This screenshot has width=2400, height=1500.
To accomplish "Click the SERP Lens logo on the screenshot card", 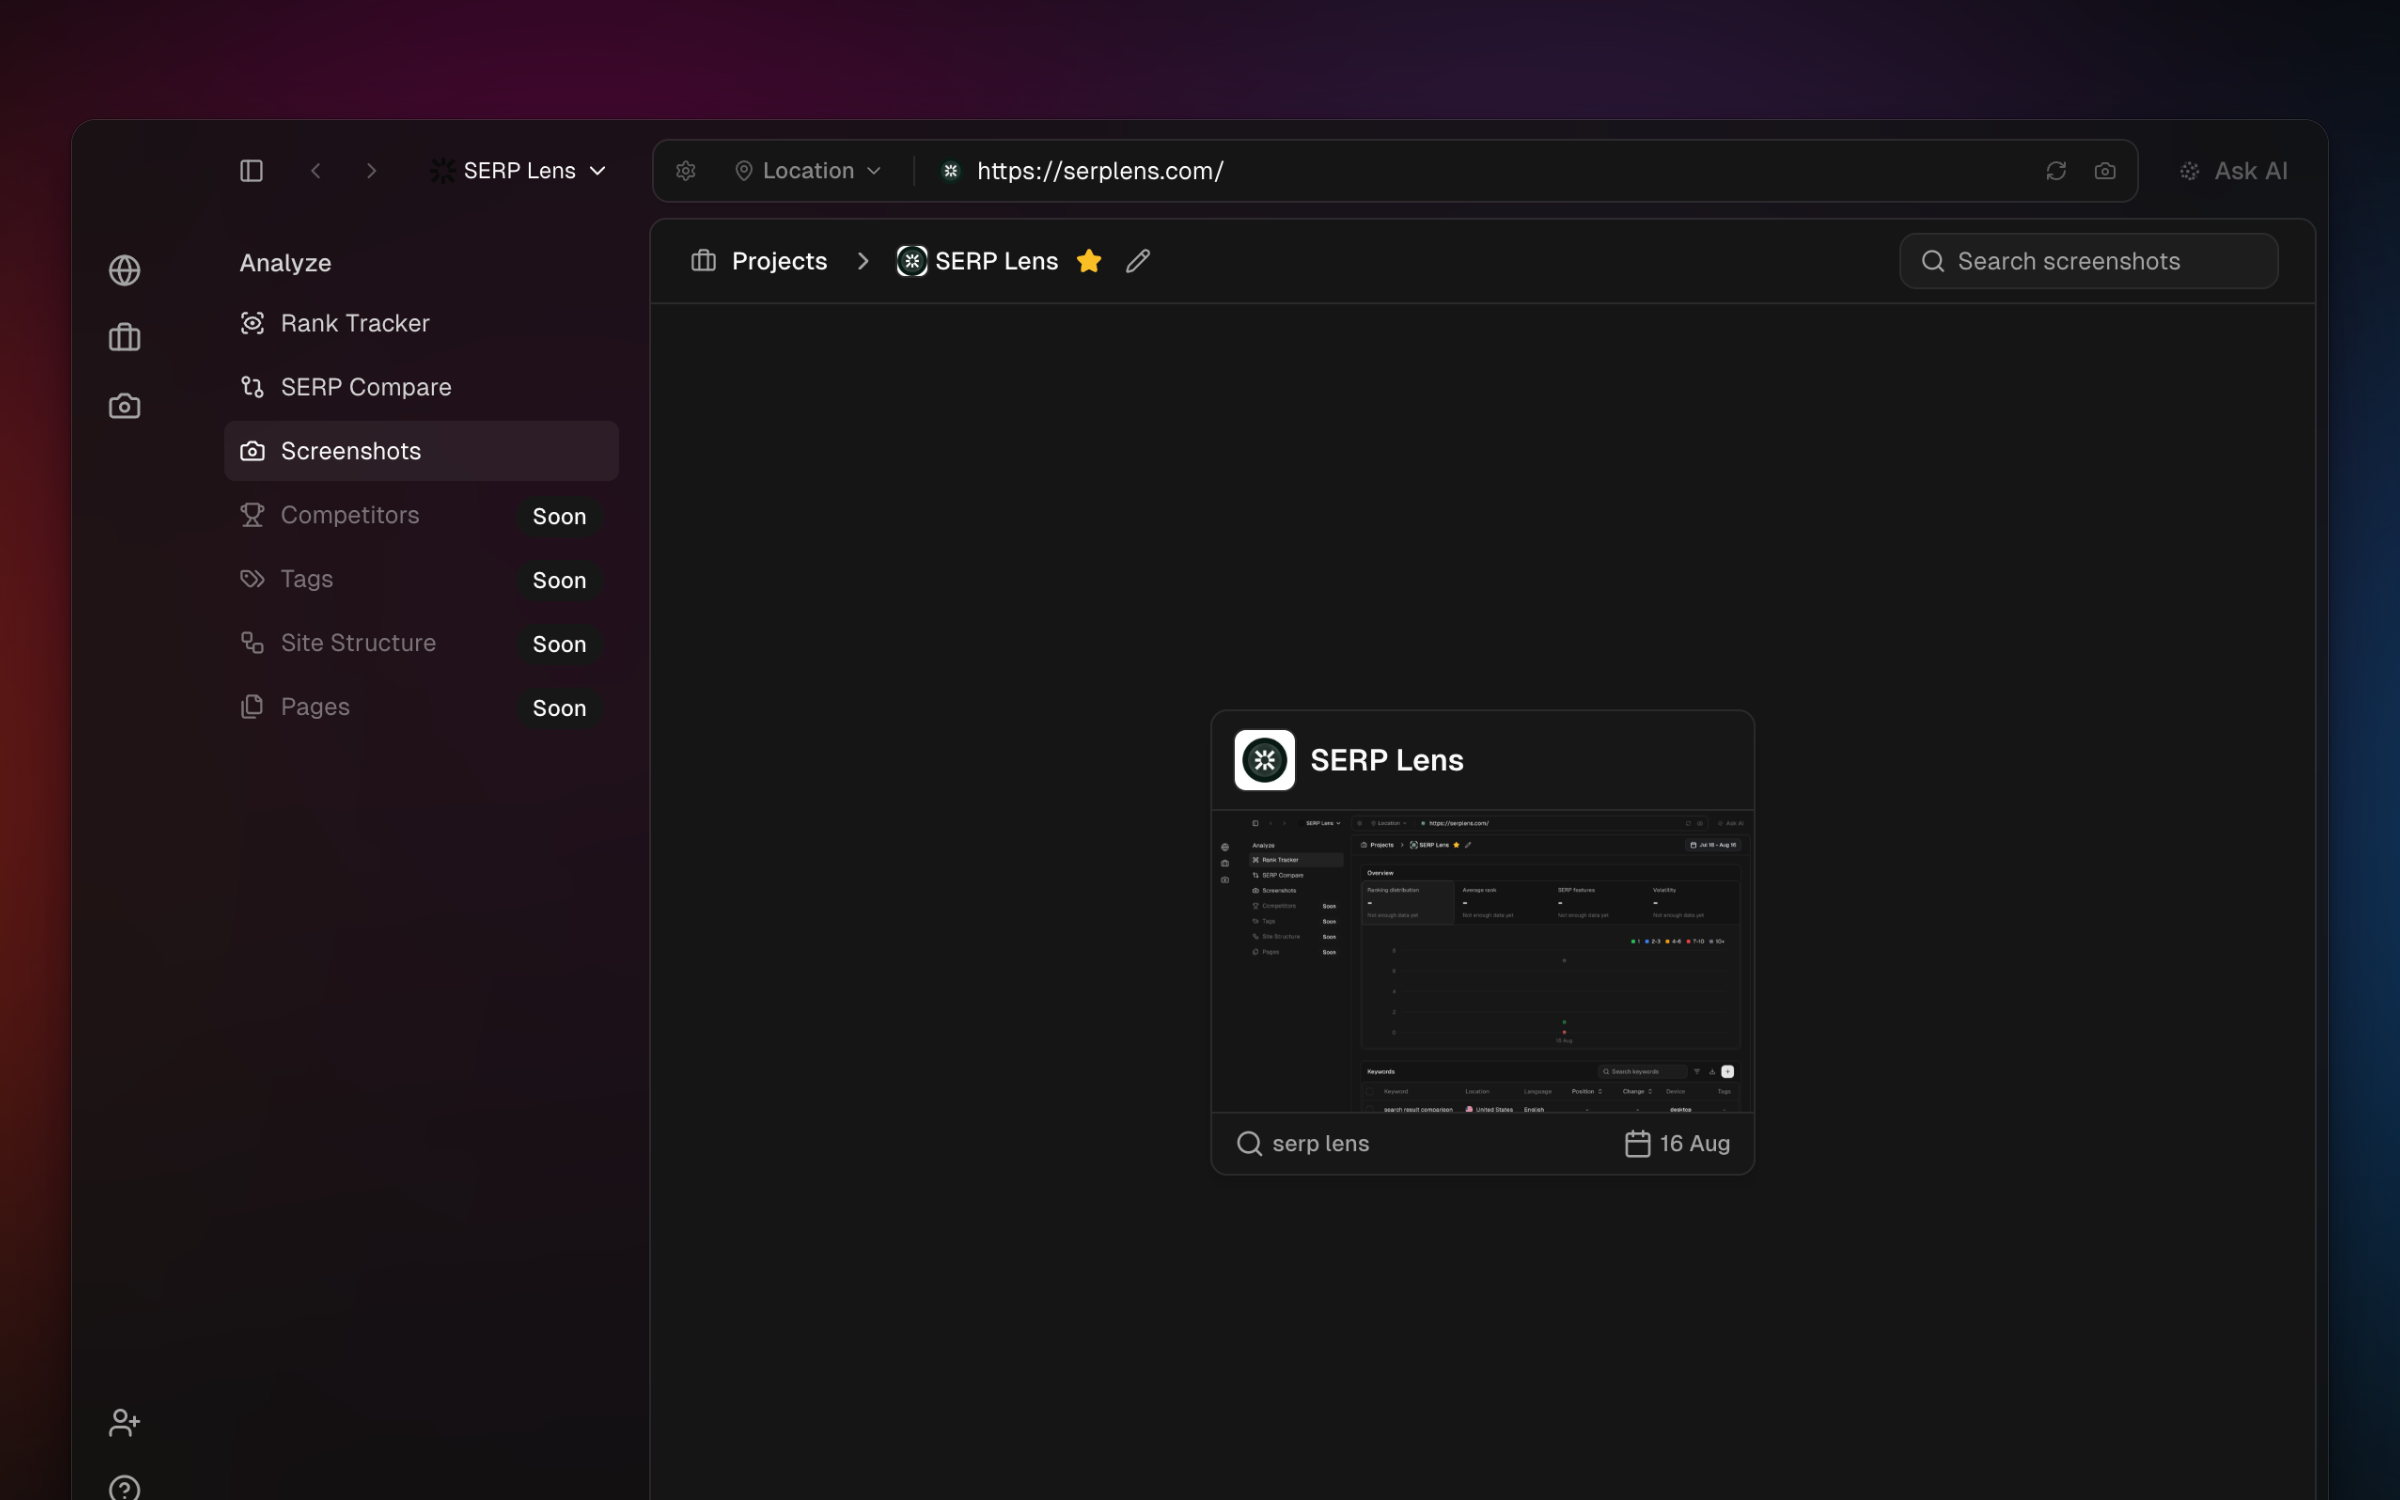I will tap(1264, 760).
